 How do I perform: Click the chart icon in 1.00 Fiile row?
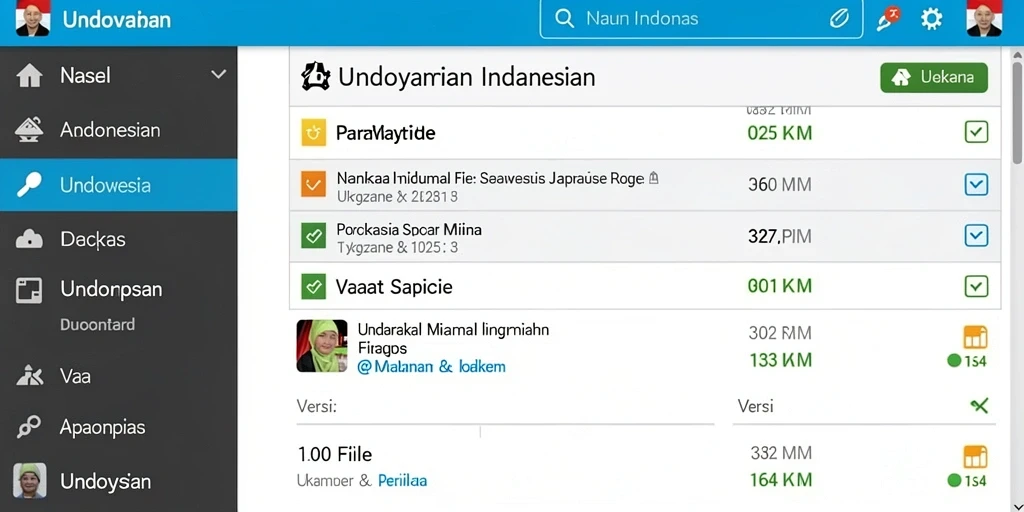coord(975,456)
